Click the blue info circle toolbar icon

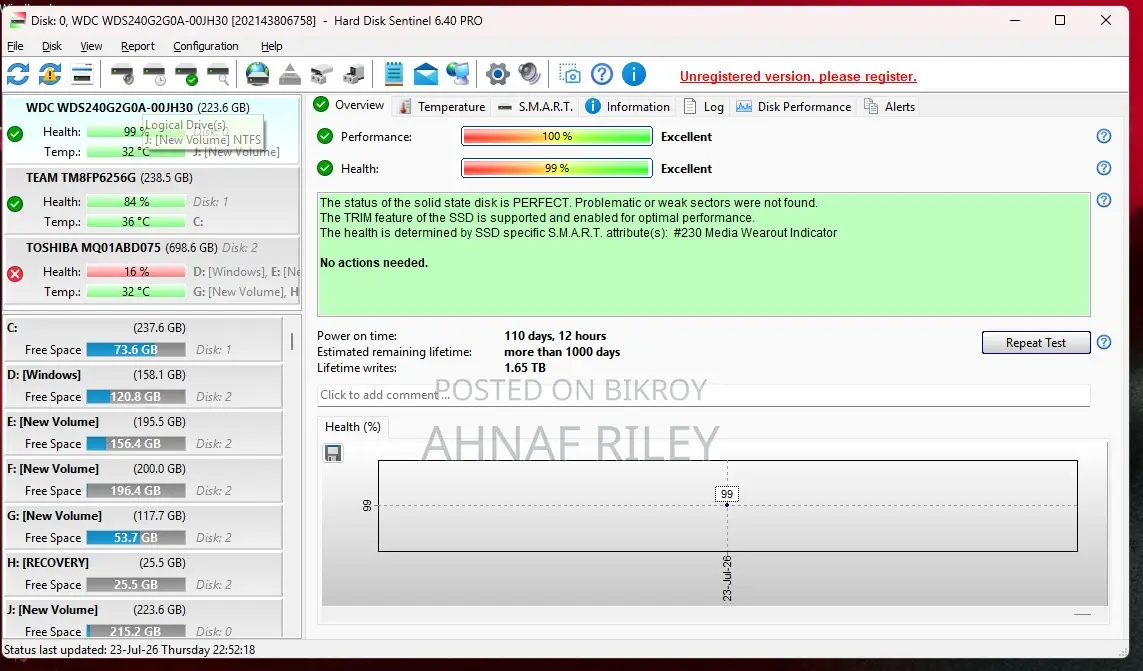pyautogui.click(x=634, y=74)
